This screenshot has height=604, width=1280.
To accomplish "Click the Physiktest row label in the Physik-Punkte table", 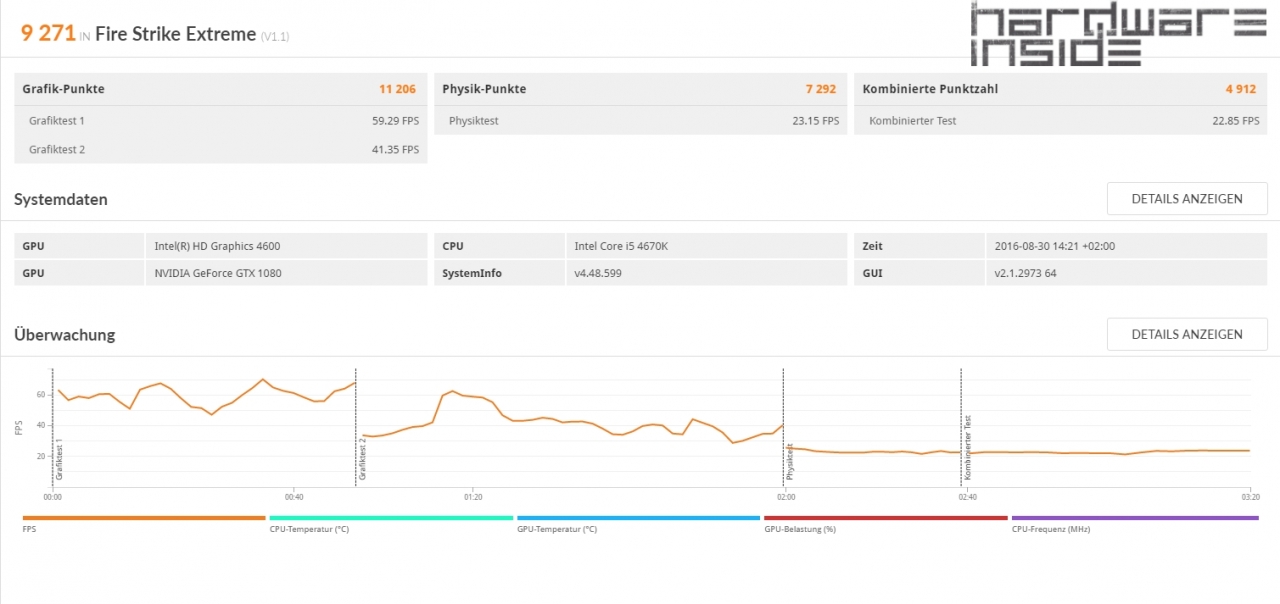I will (x=474, y=121).
